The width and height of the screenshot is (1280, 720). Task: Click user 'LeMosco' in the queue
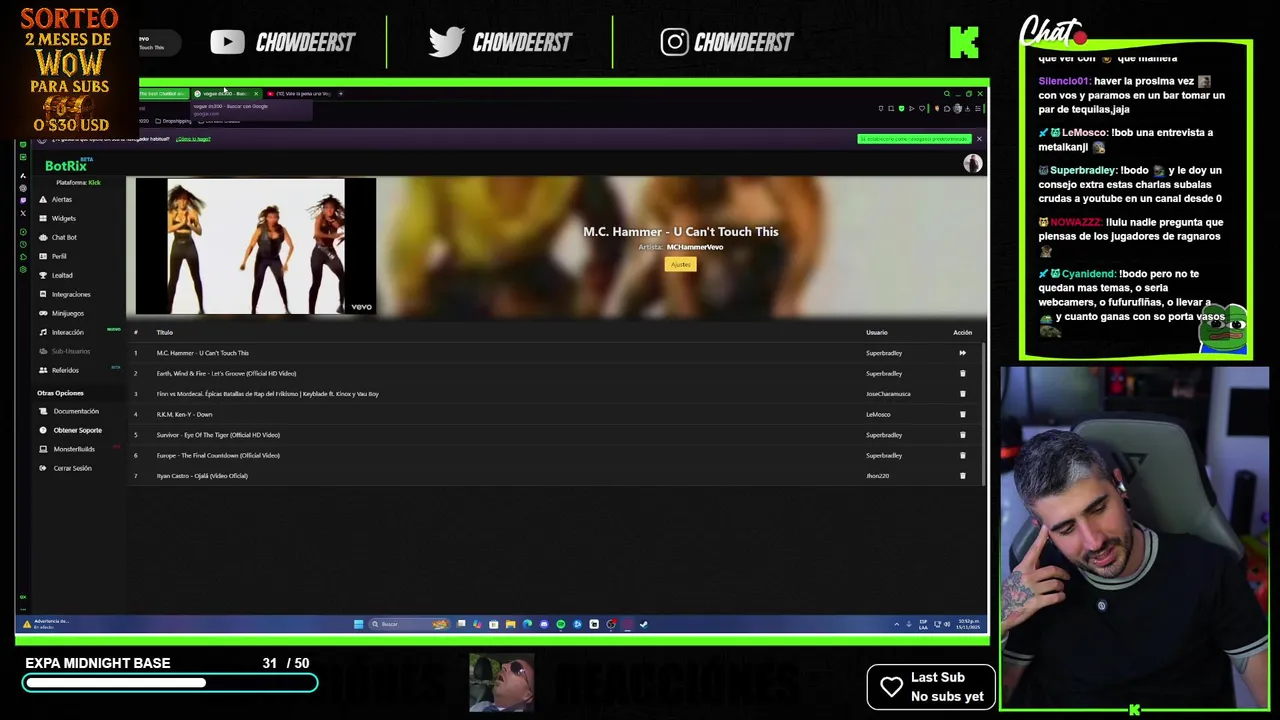tap(878, 414)
